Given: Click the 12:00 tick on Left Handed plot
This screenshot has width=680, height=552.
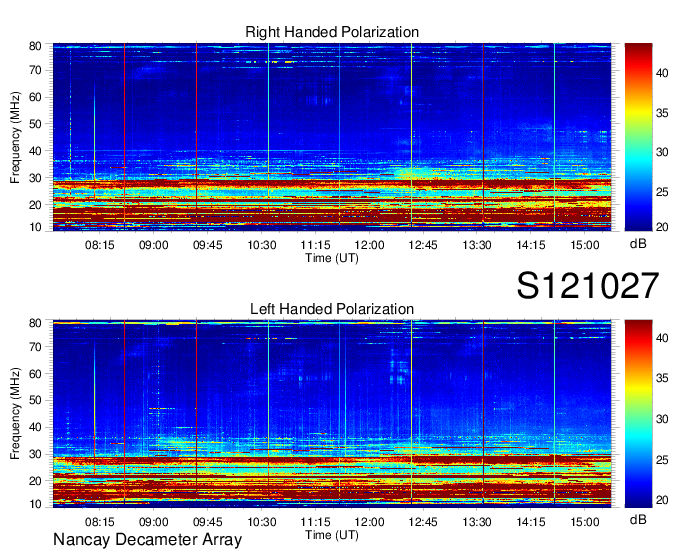Looking at the screenshot, I should (369, 522).
